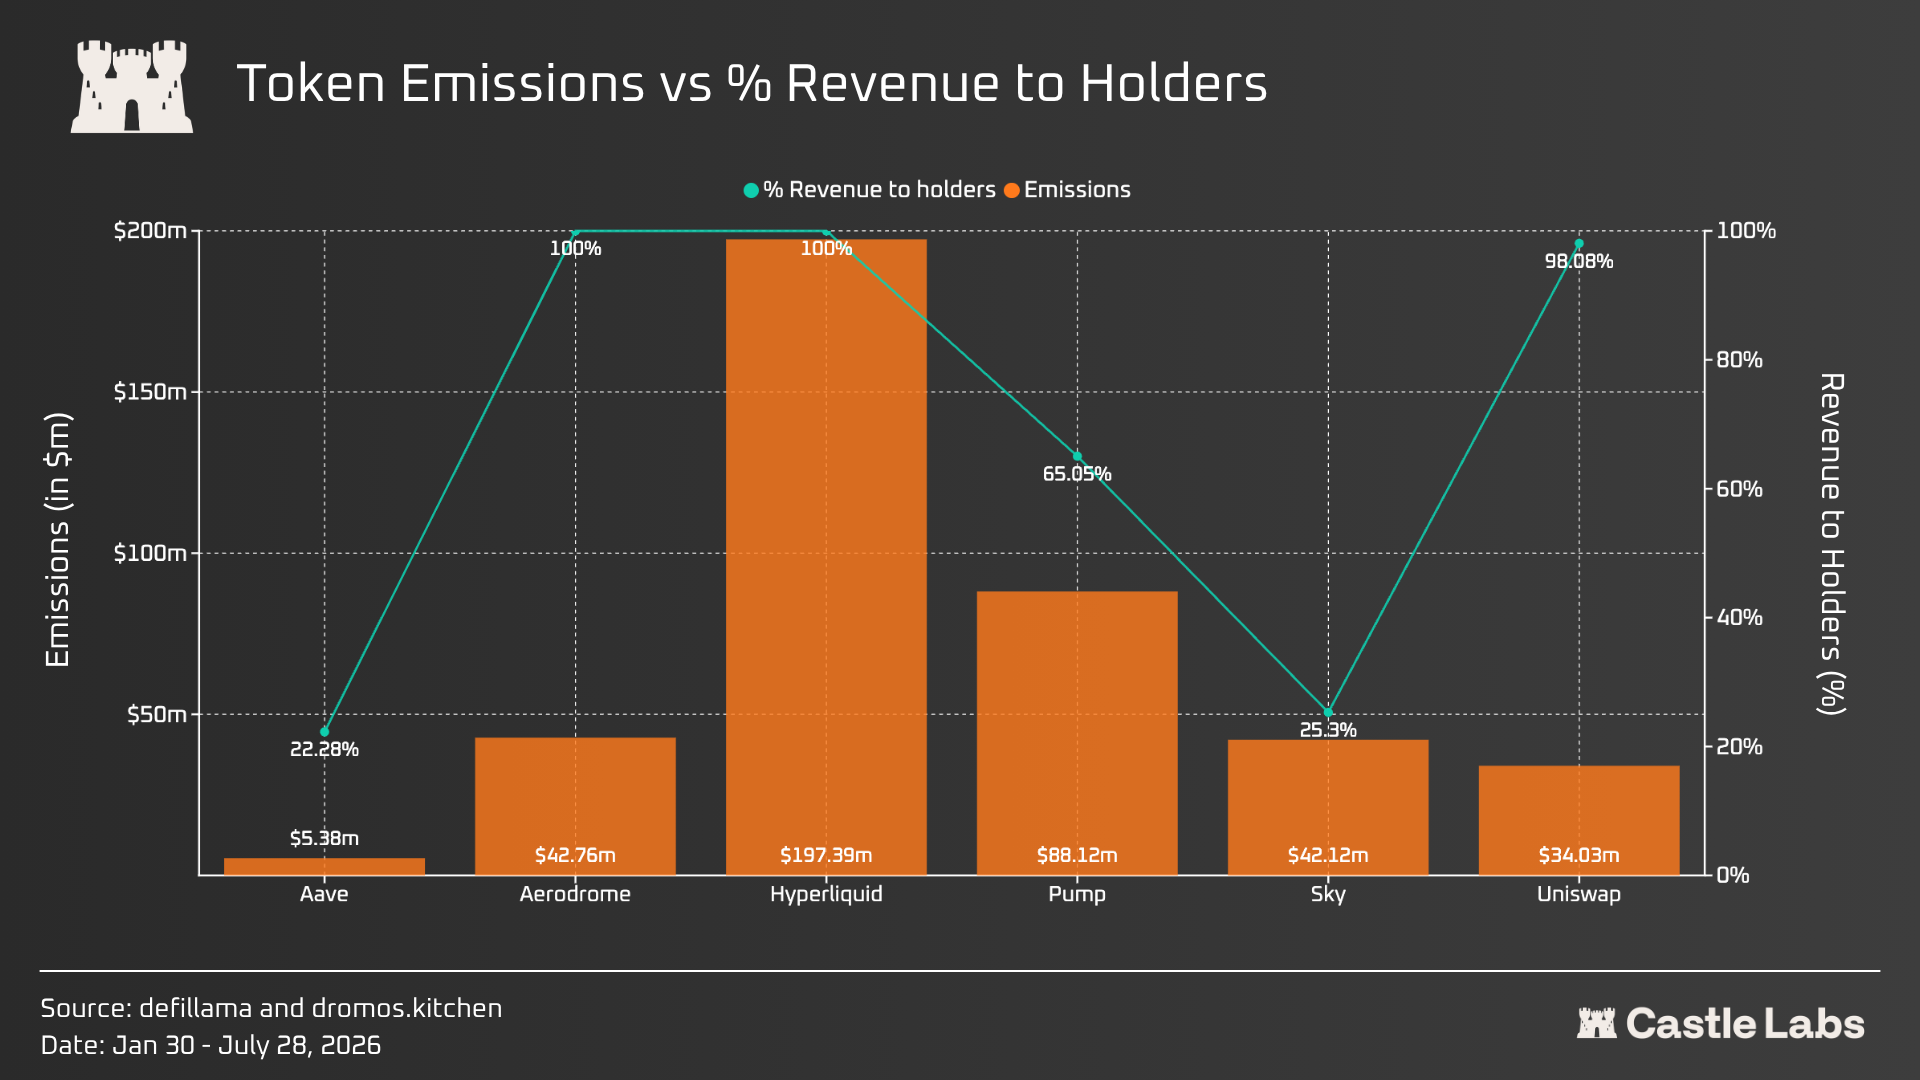Screen dimensions: 1920x1080
Task: Click the teal legend dot for revenue
Action: point(751,190)
